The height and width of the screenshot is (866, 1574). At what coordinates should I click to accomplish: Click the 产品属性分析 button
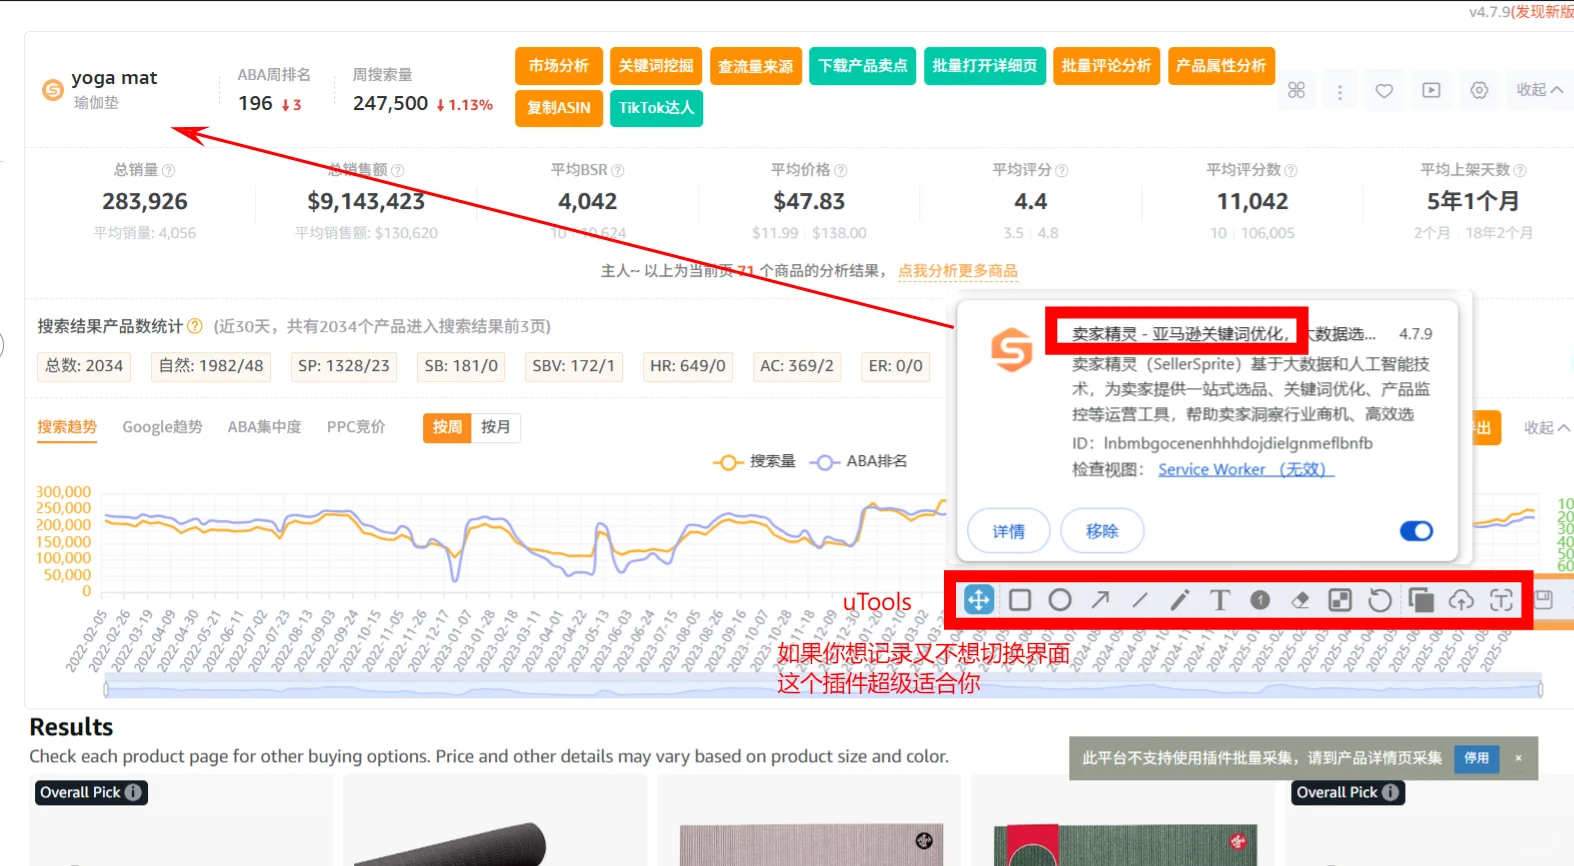coord(1221,66)
